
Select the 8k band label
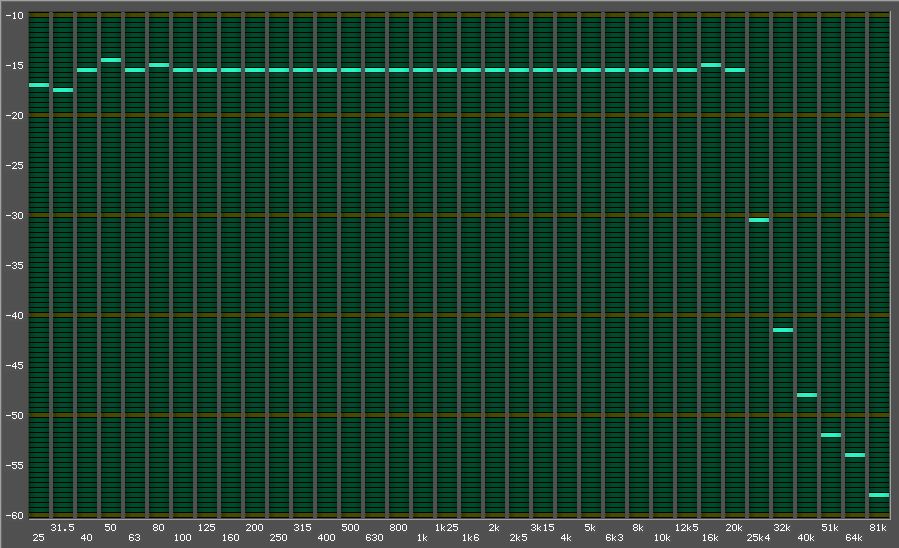pos(638,527)
